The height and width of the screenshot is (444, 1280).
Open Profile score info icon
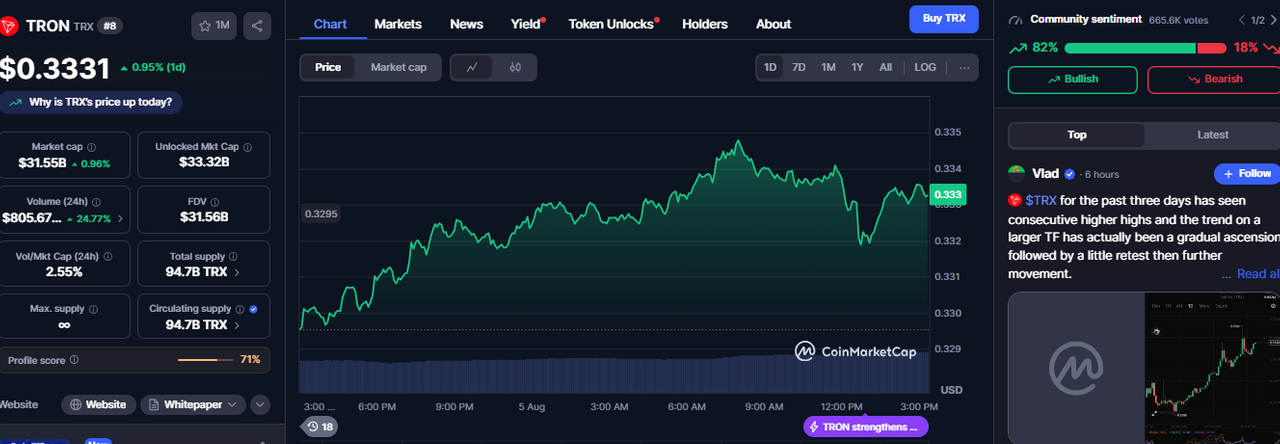pos(75,360)
